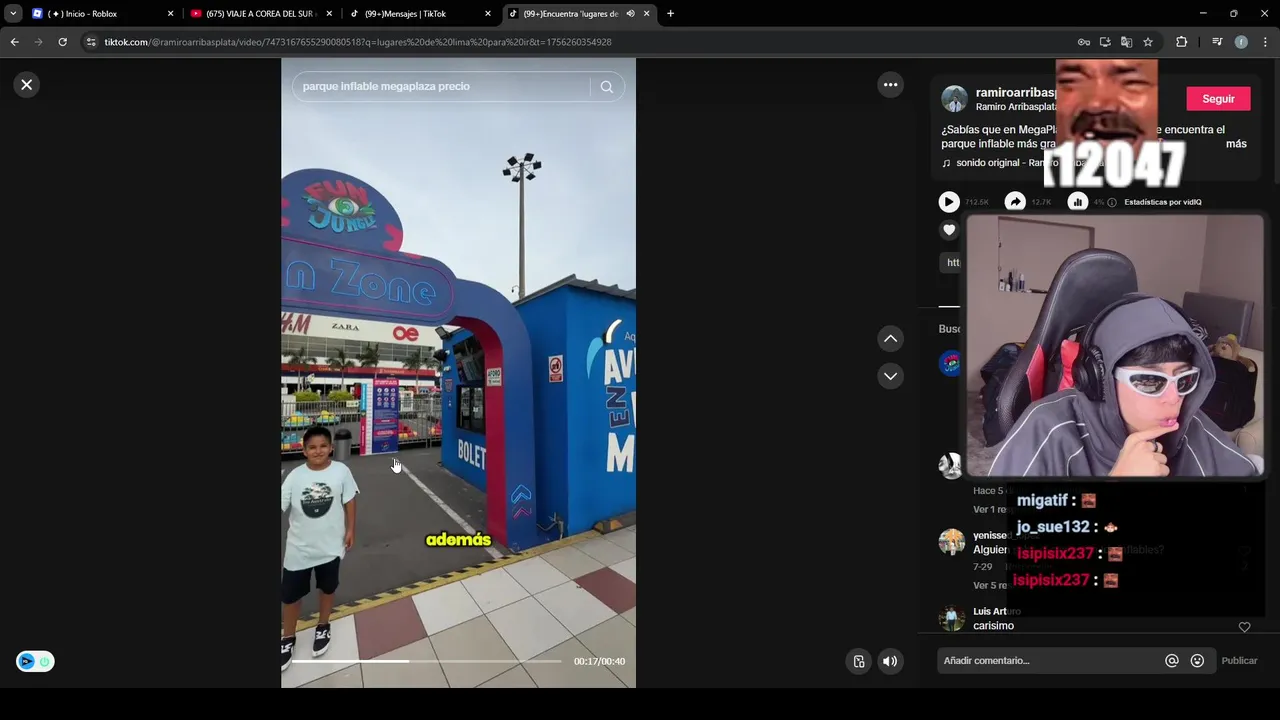Viewport: 1280px width, 720px height.
Task: Close the Mensajes TikTok tab
Action: [x=488, y=14]
